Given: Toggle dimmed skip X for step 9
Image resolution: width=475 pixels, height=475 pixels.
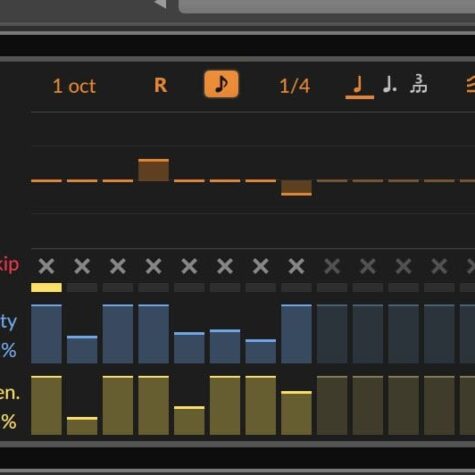Looking at the screenshot, I should tap(332, 266).
